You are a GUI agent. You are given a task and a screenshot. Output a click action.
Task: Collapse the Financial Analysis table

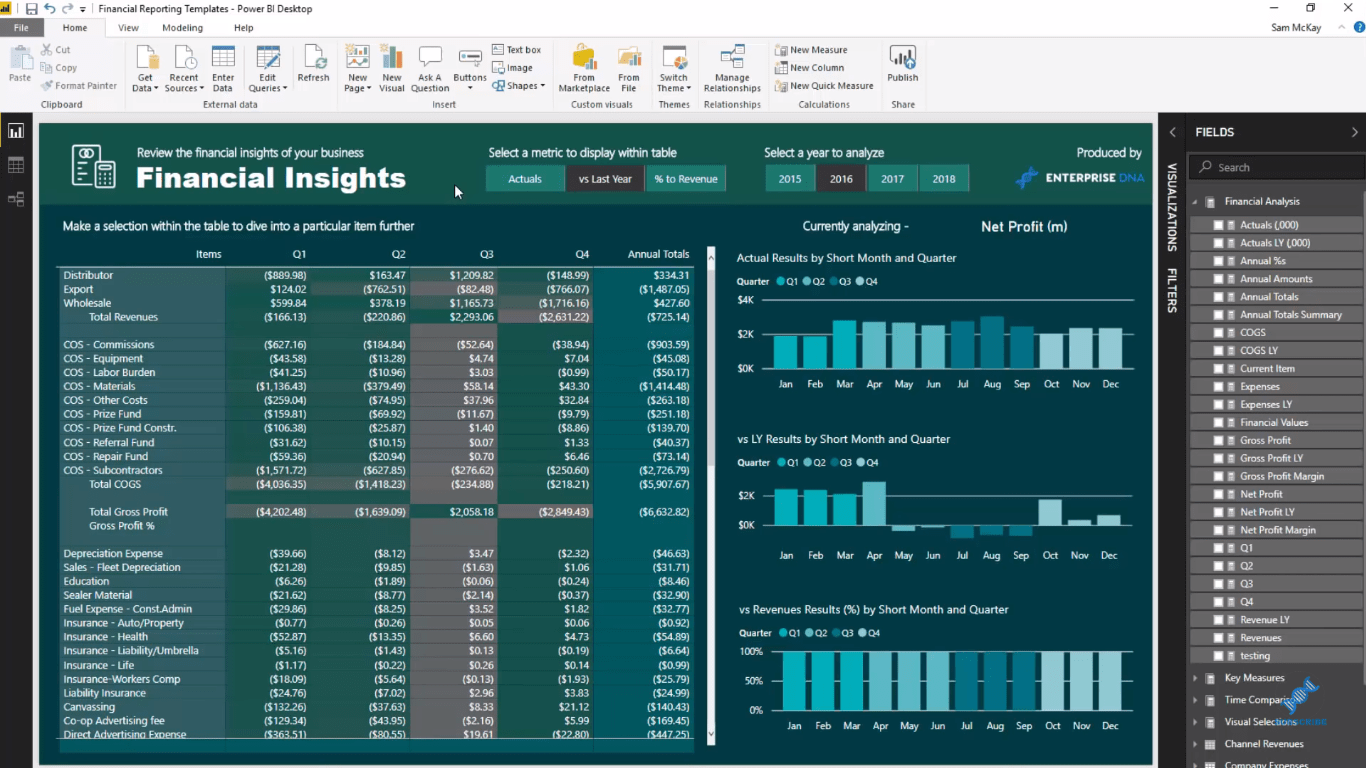point(1195,202)
